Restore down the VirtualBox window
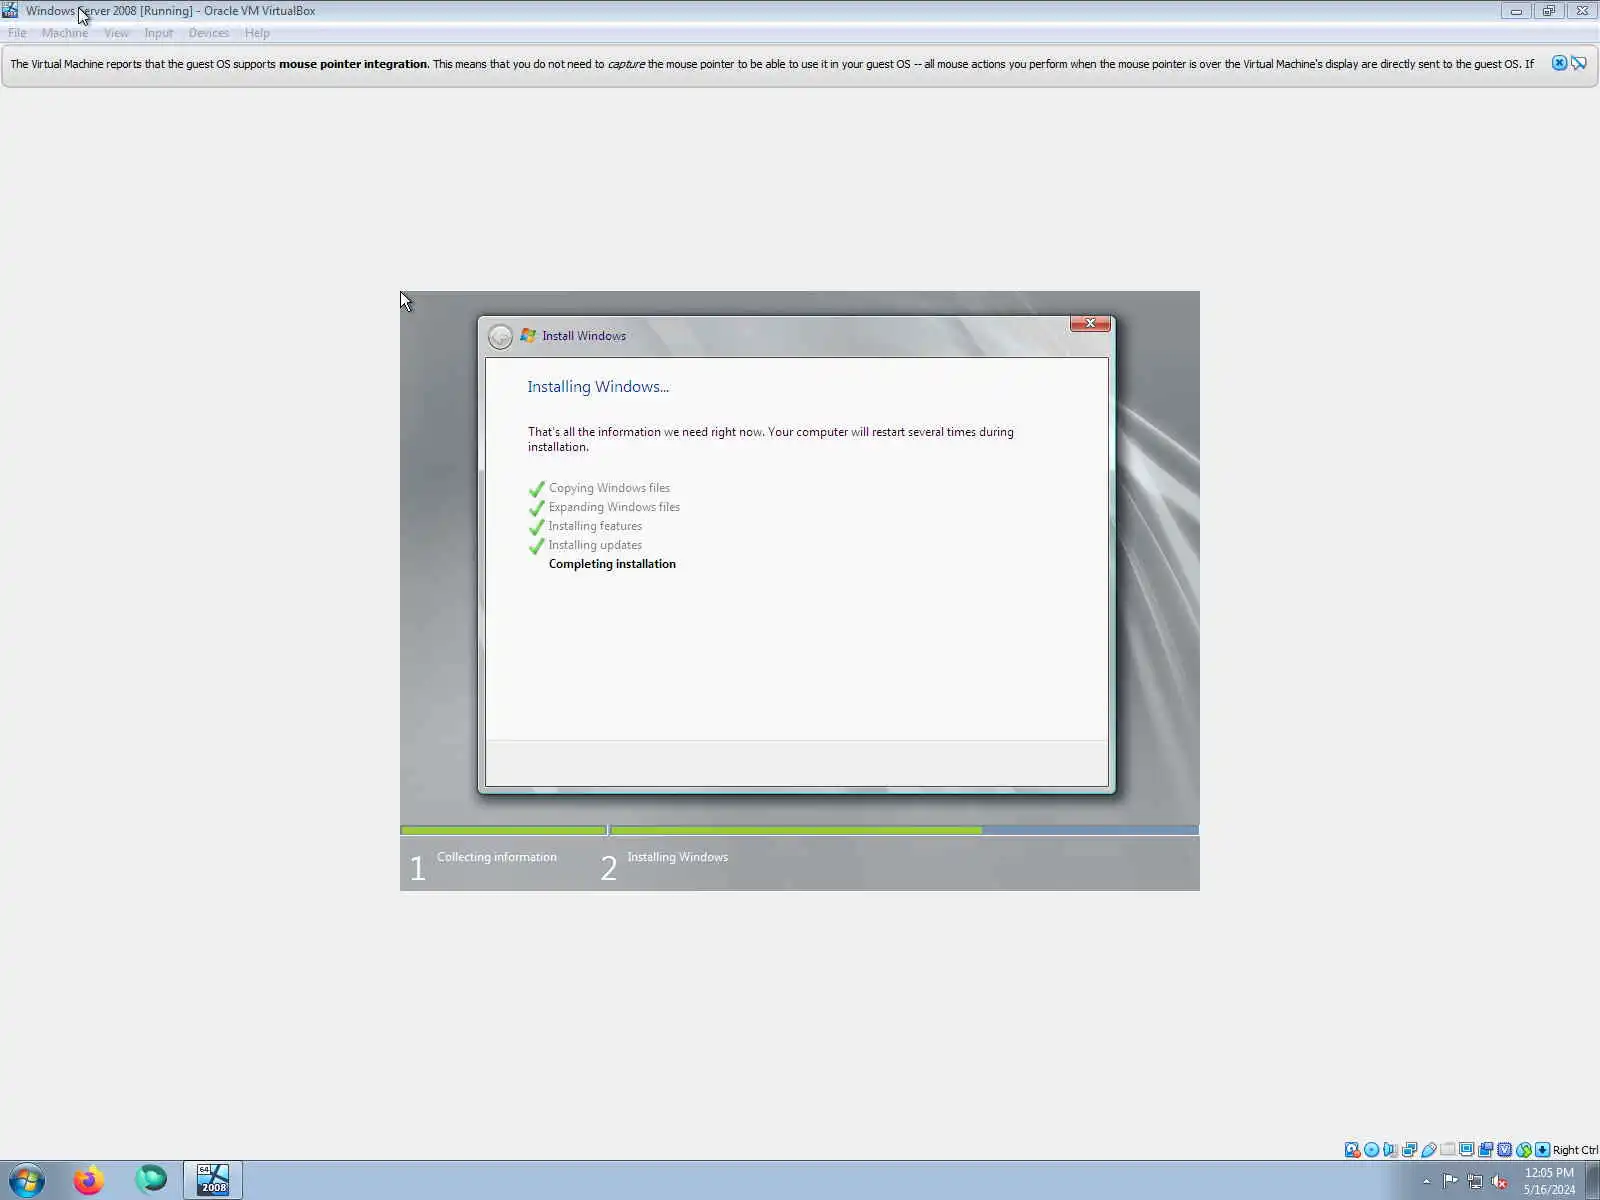The image size is (1600, 1200). point(1548,11)
